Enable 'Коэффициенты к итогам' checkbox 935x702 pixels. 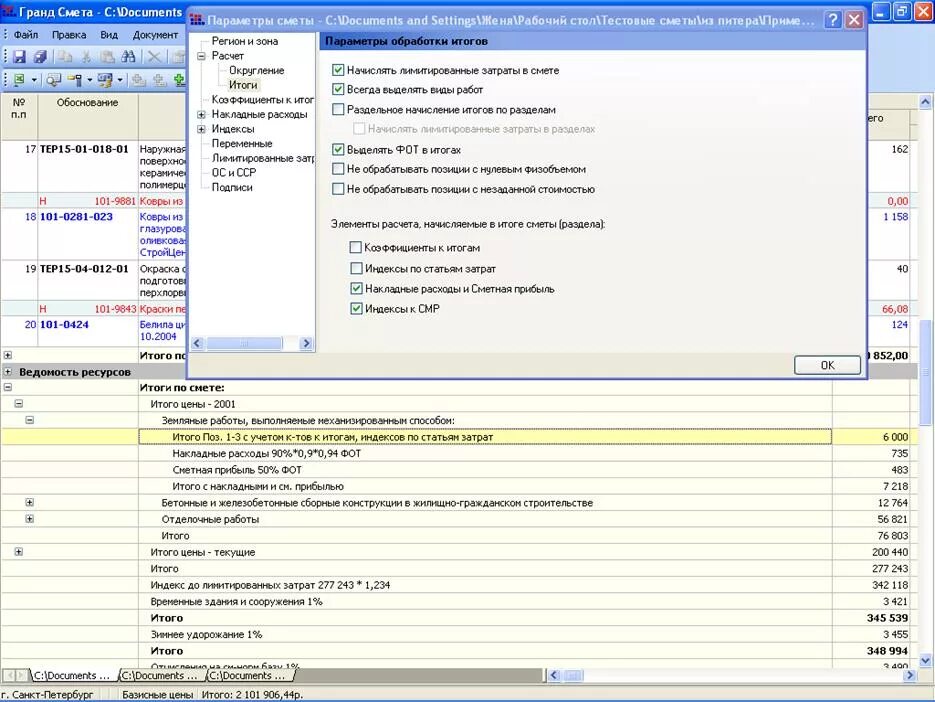point(356,247)
